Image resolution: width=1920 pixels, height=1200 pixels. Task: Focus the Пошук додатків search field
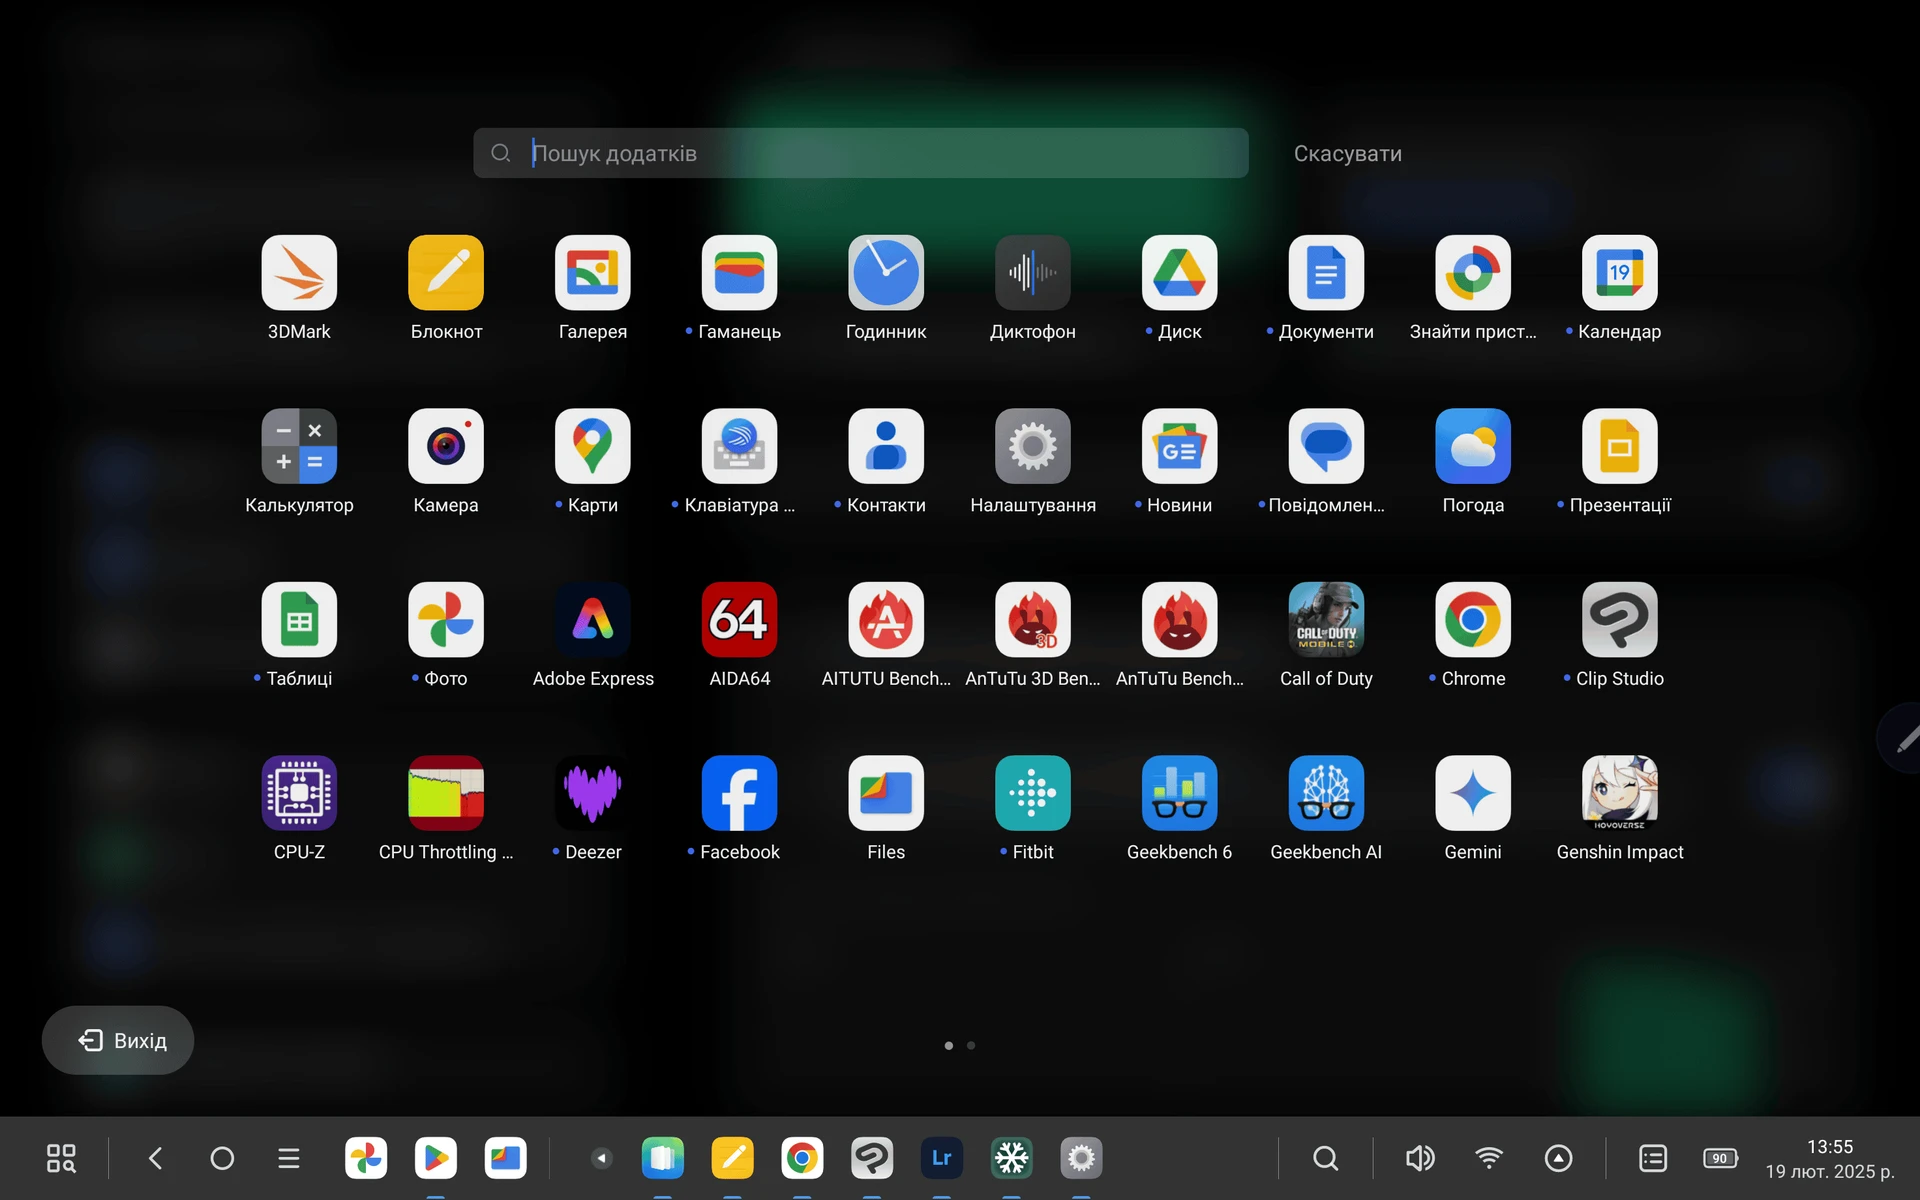pyautogui.click(x=861, y=153)
